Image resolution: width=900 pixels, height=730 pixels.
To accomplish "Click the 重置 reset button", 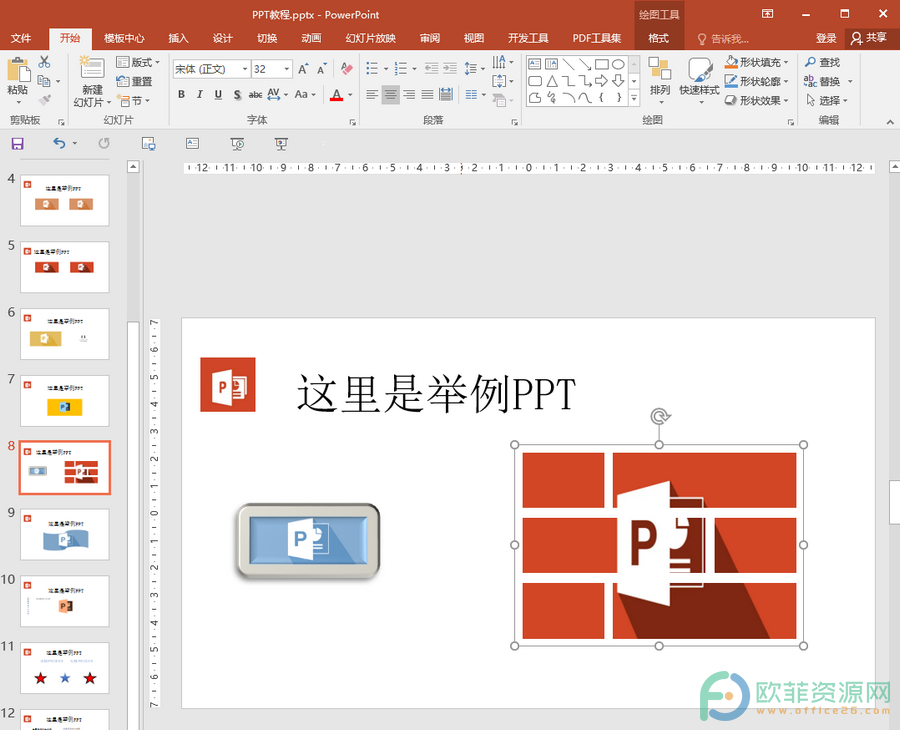I will click(x=134, y=81).
